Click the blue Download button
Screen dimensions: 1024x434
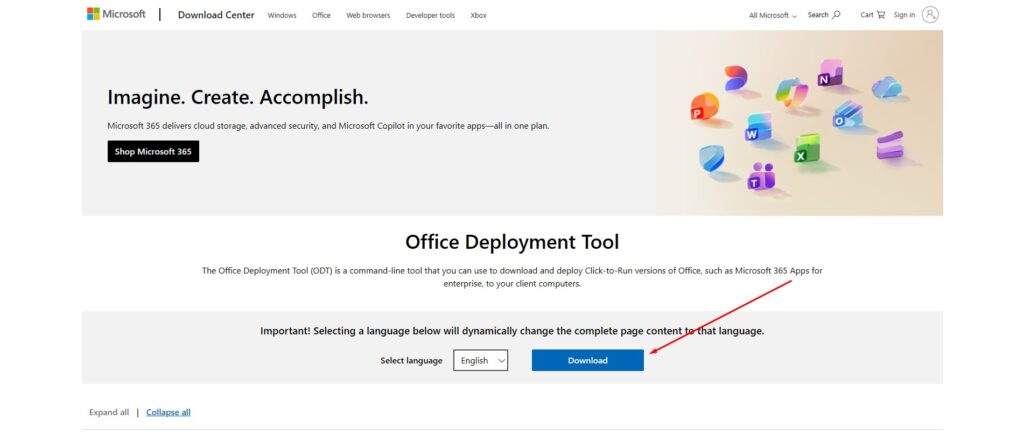[588, 360]
